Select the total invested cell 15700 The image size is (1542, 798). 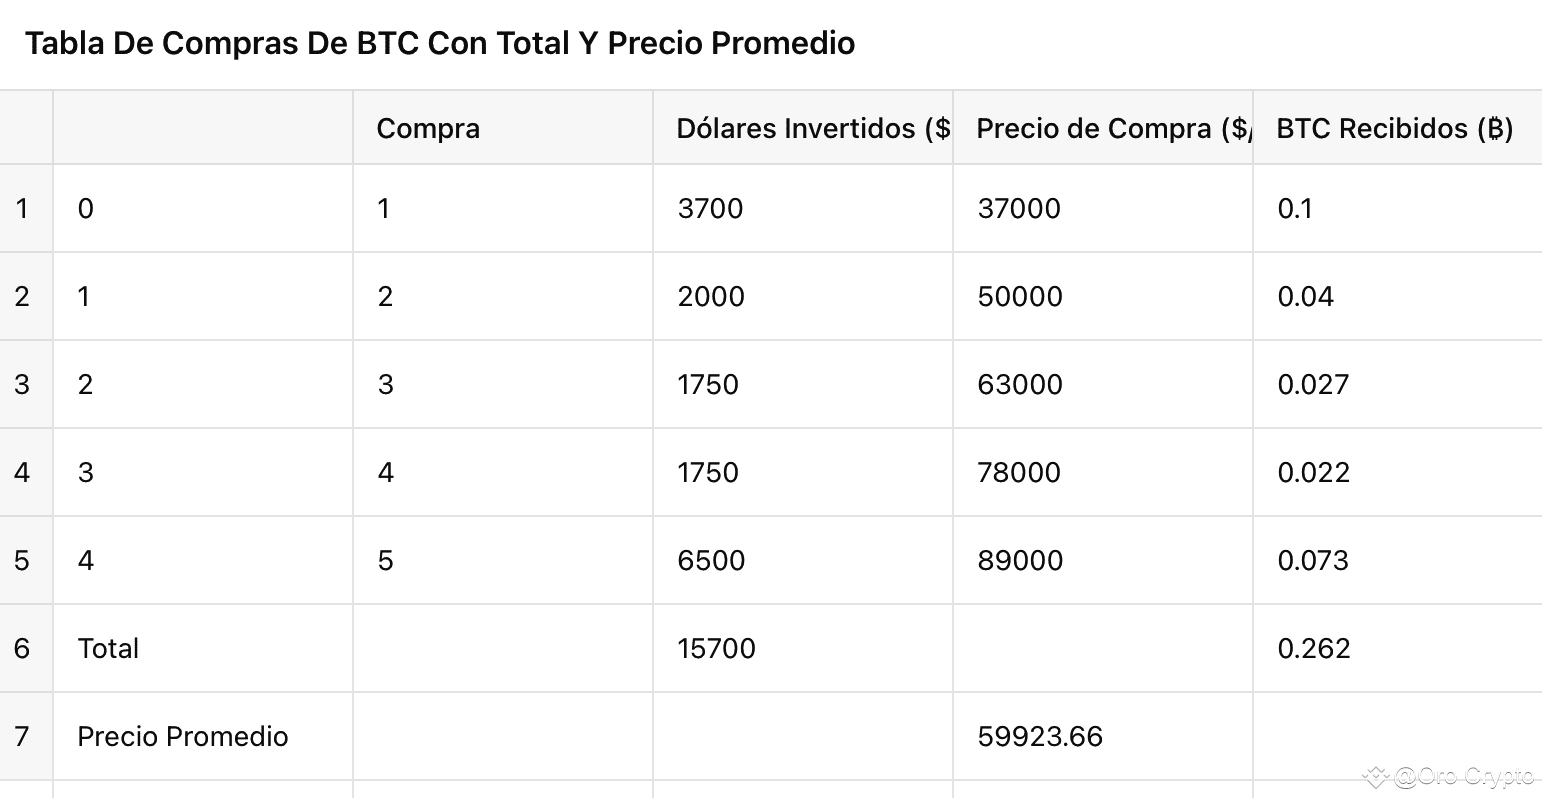pyautogui.click(x=716, y=648)
